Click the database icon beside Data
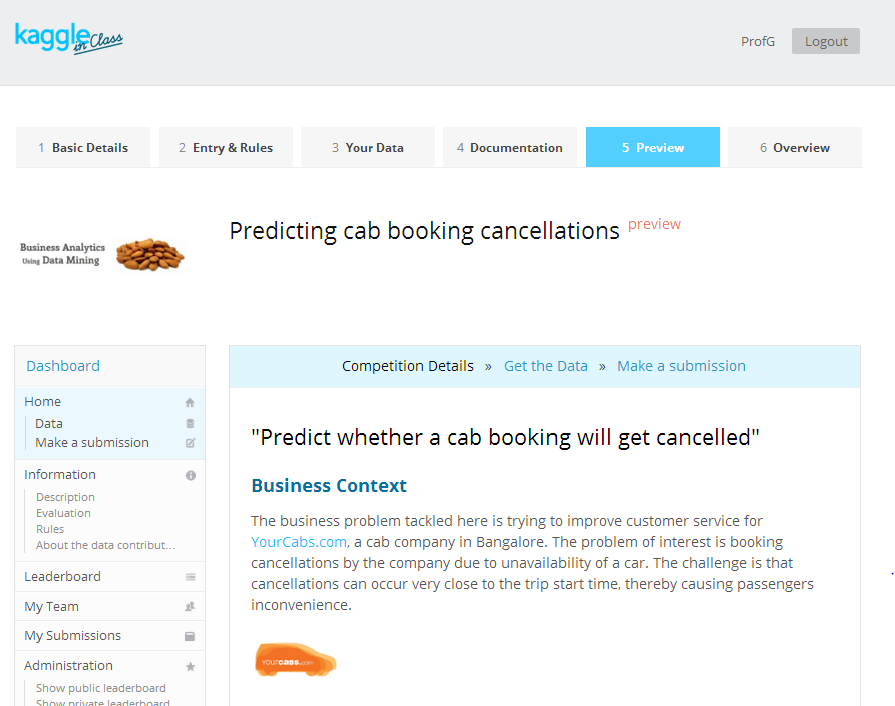Viewport: 895px width, 706px height. [190, 423]
